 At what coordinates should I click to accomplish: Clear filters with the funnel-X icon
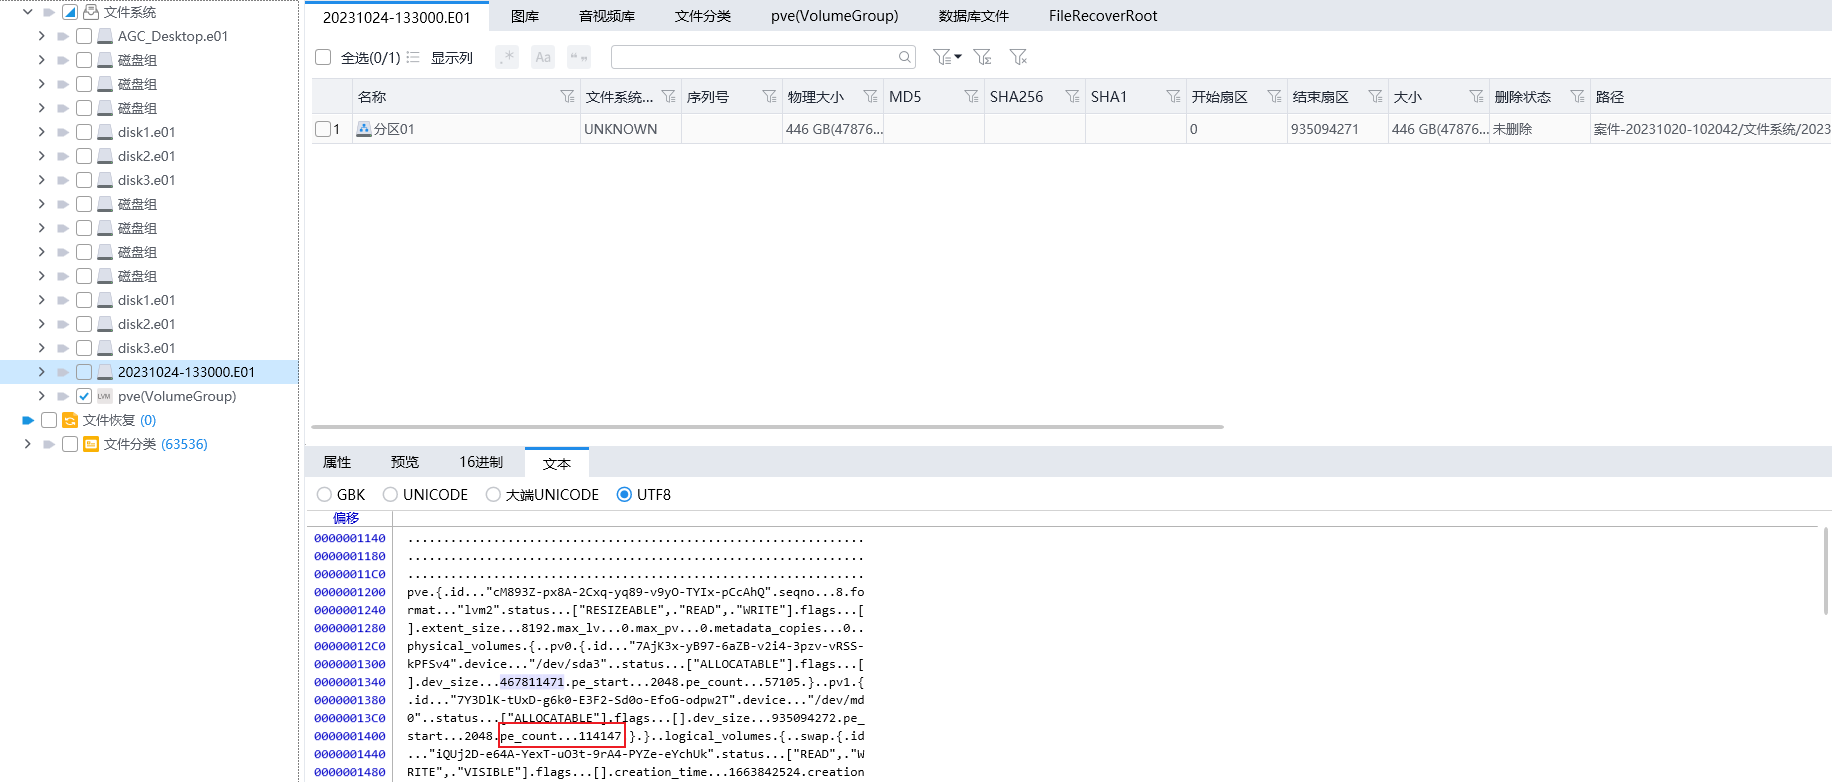tap(1018, 57)
